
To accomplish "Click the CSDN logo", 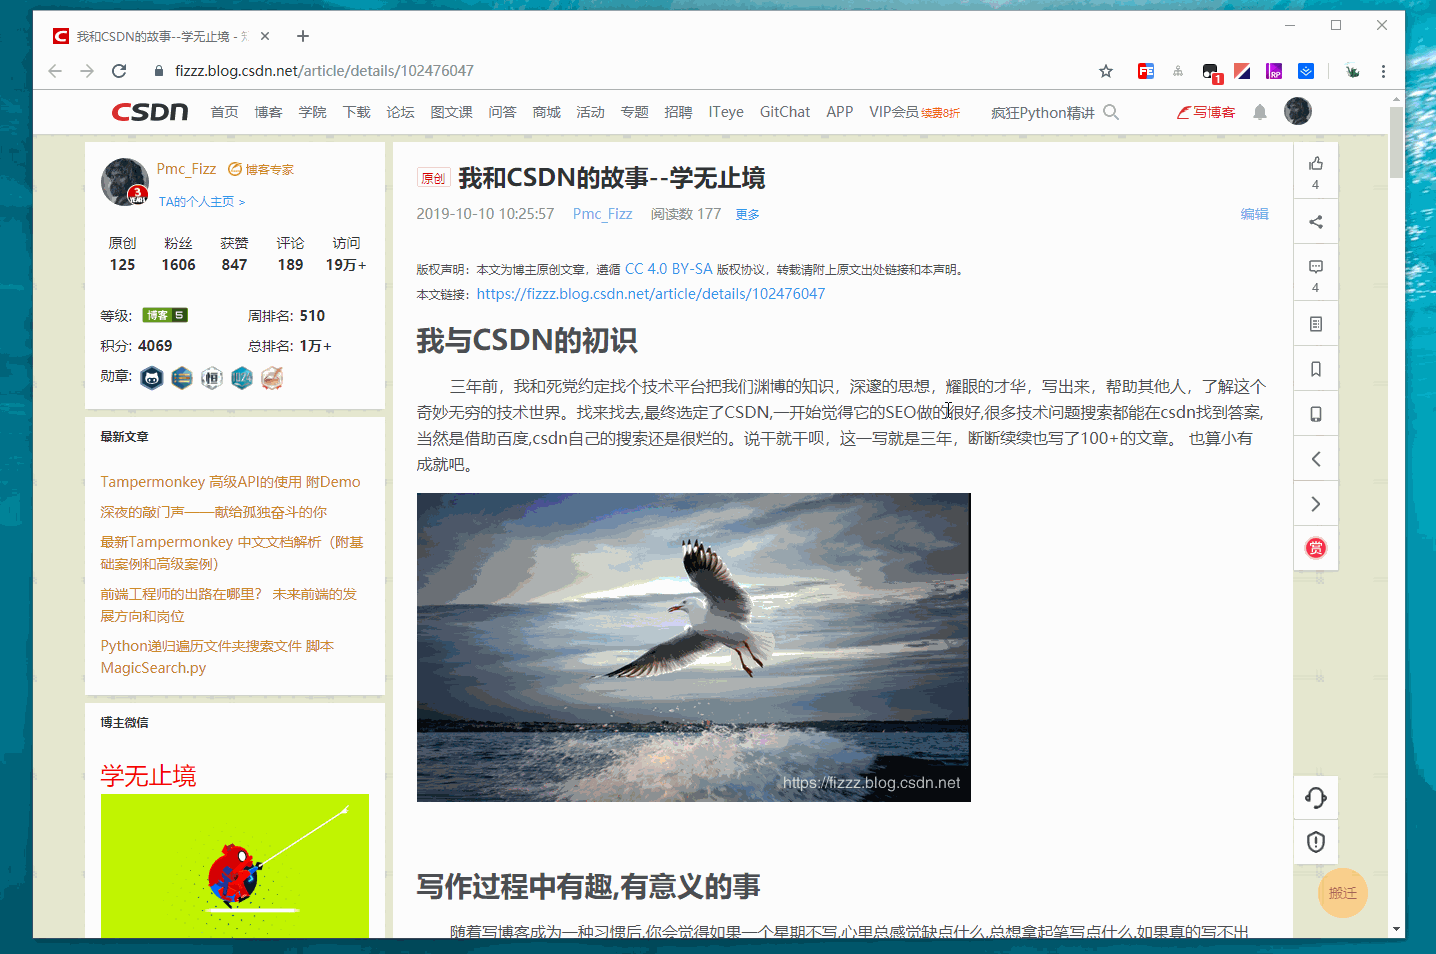I will [150, 112].
